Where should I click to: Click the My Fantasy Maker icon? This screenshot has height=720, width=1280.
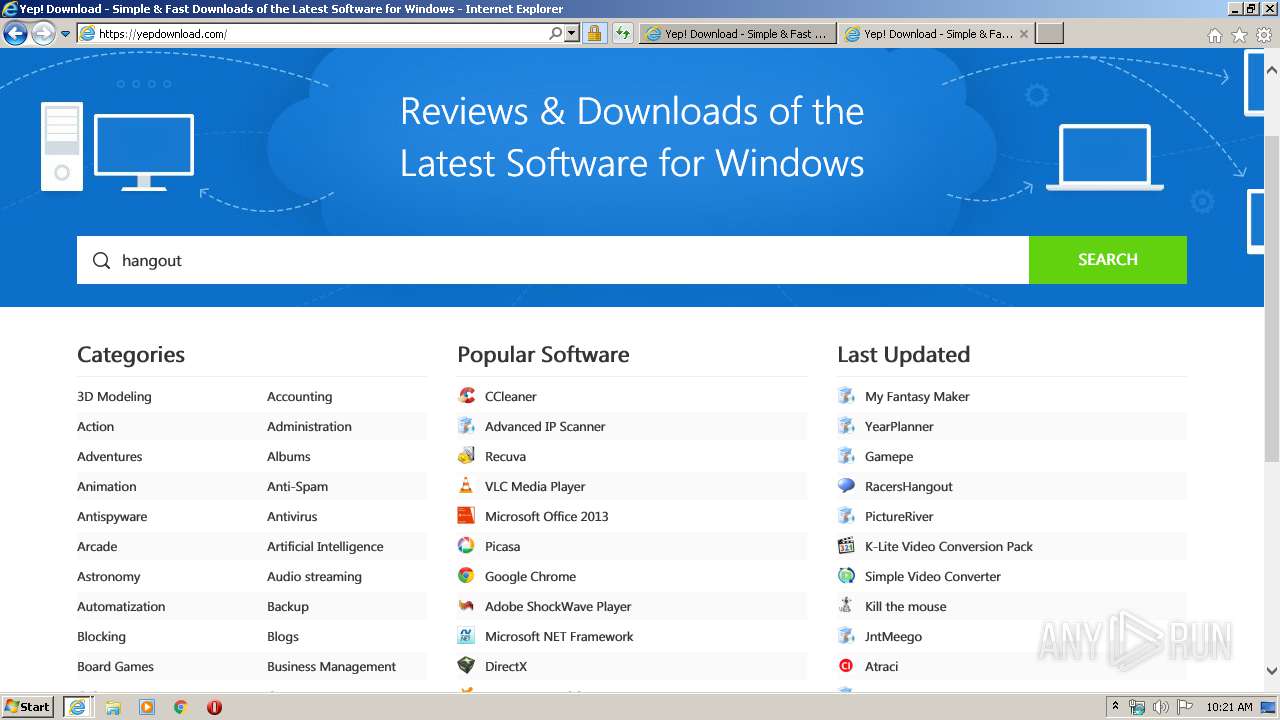click(846, 396)
